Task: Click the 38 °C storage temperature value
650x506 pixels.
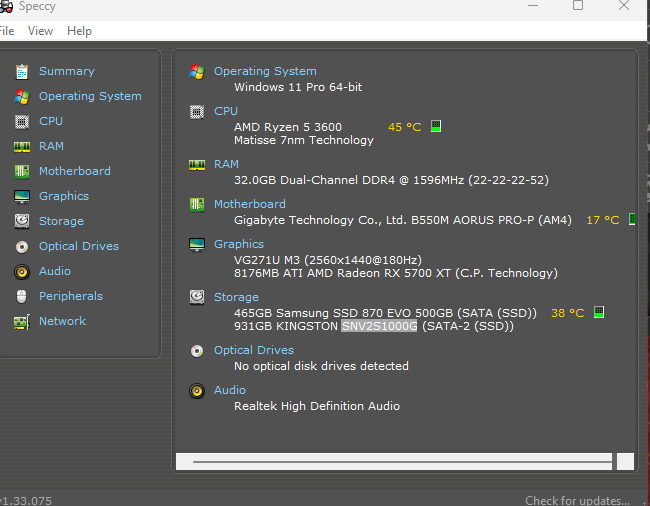Action: [568, 313]
